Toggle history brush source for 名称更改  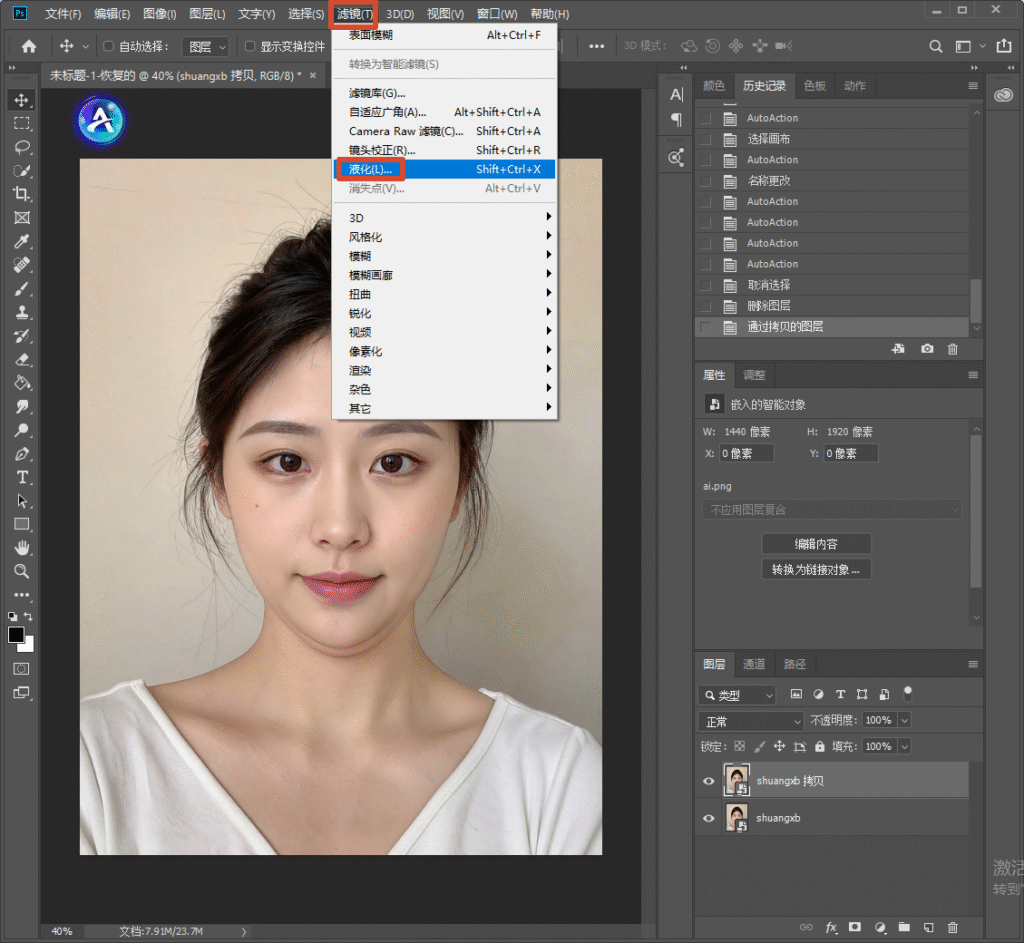(x=705, y=181)
